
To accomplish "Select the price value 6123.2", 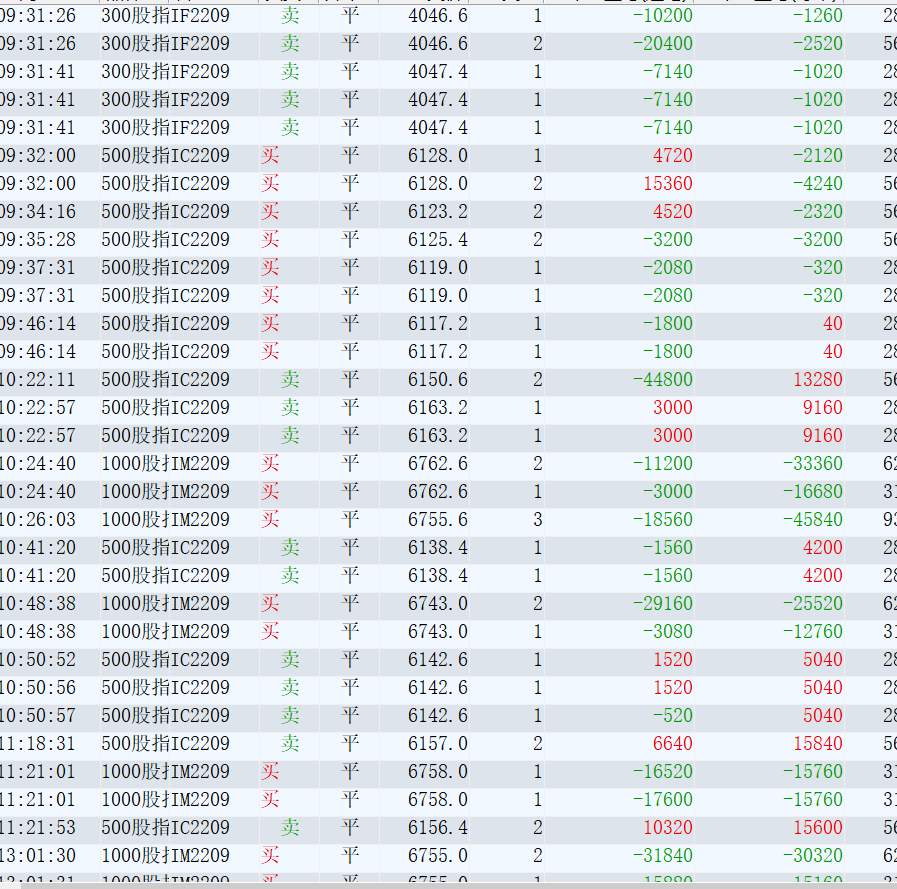I will (x=438, y=212).
